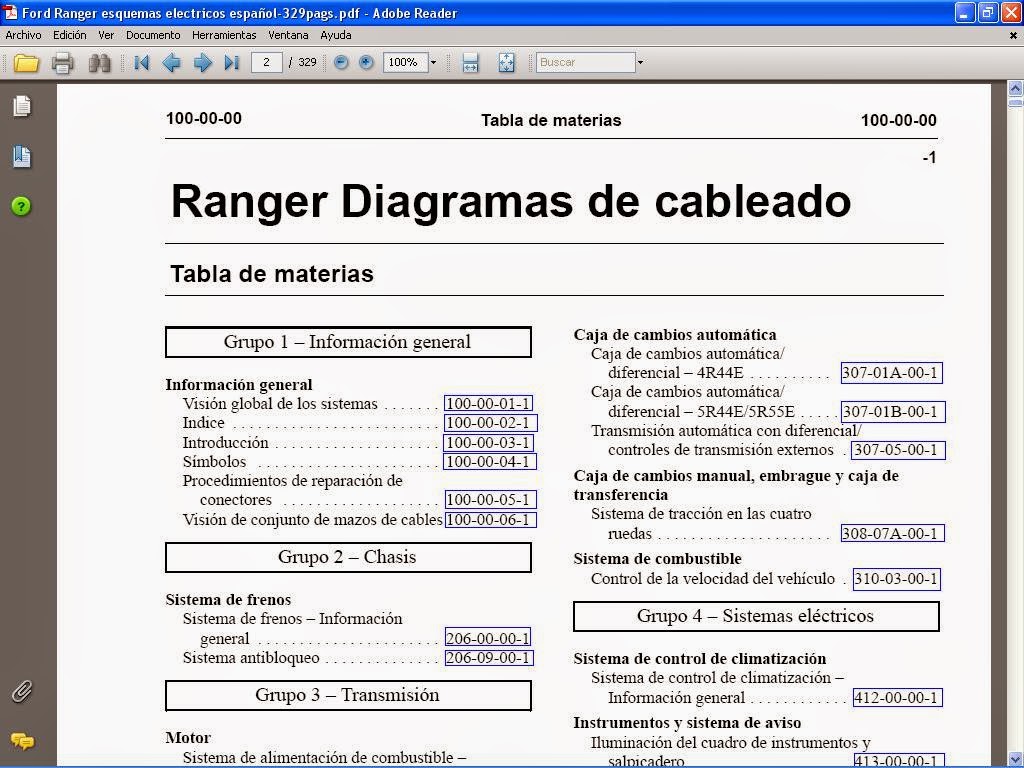Screen dimensions: 1024x768
Task: Click bold text Instrumentos y sistema de aviso
Action: click(687, 722)
